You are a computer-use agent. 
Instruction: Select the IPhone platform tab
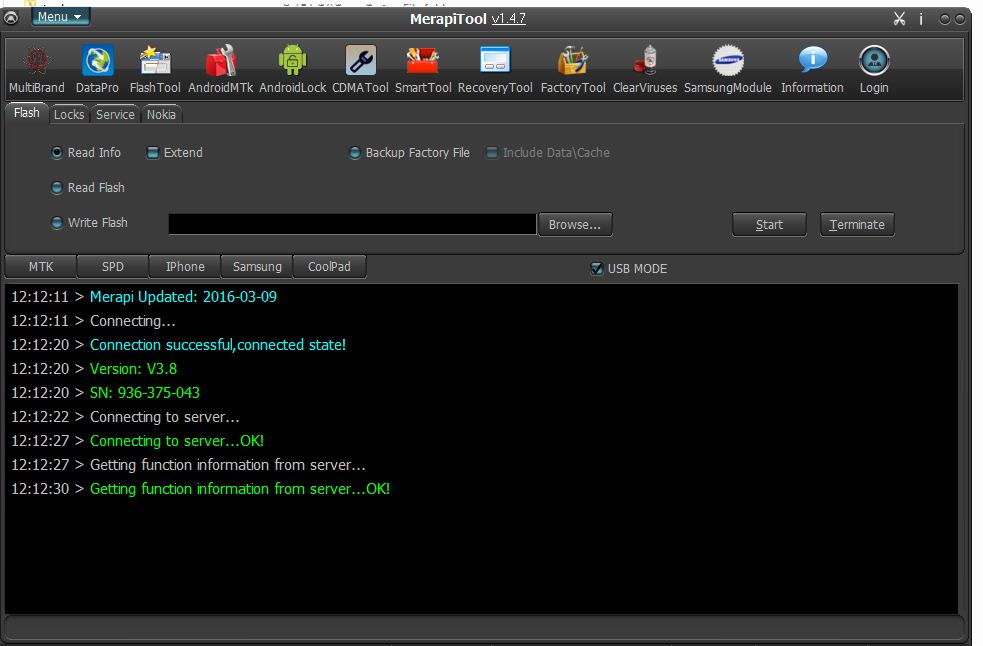point(185,267)
